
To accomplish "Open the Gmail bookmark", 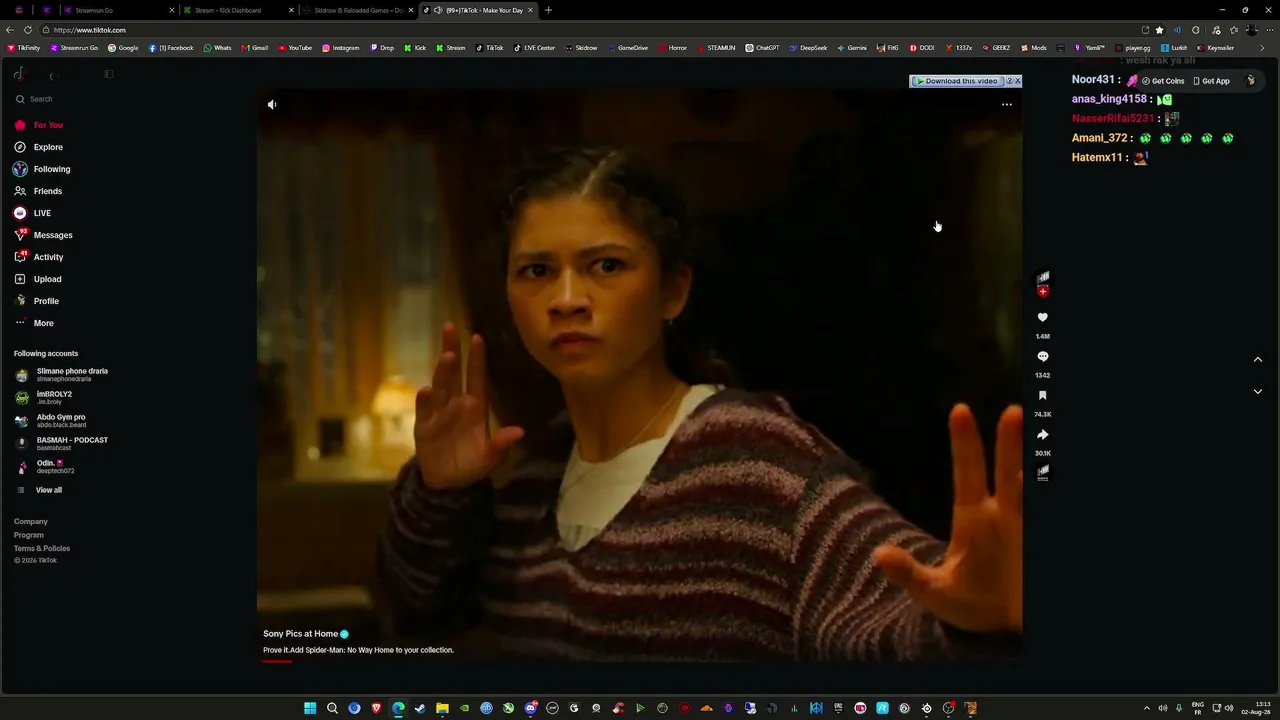I will point(255,48).
